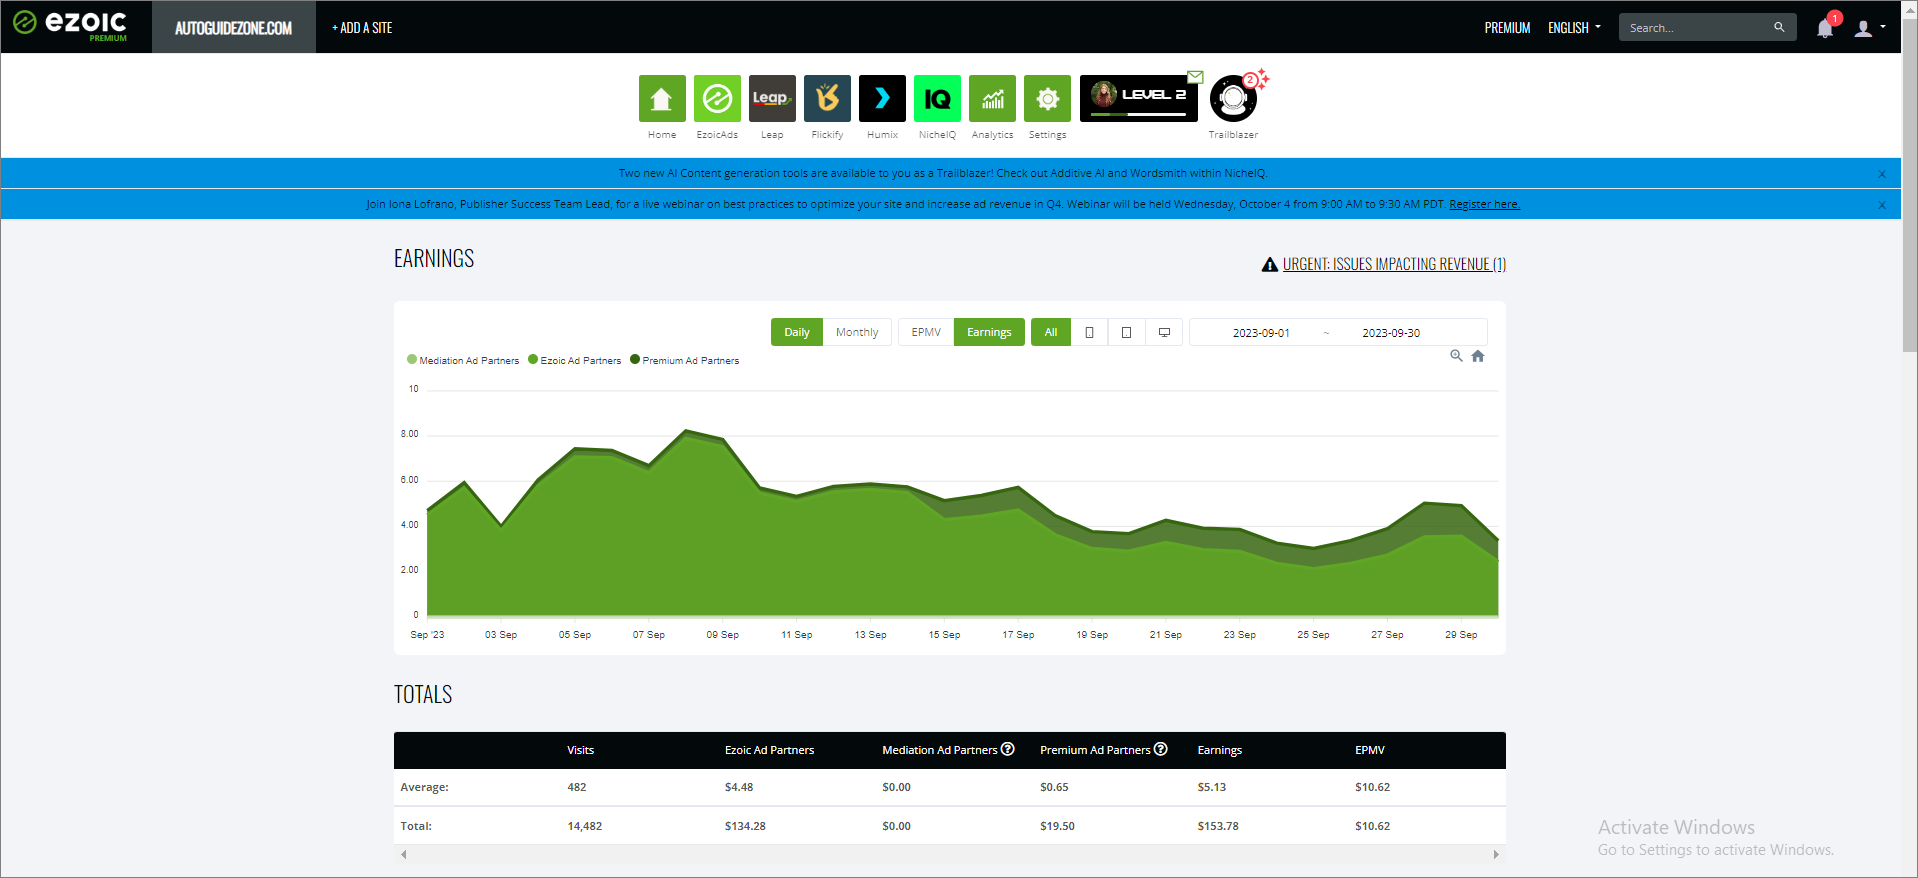Viewport: 1918px width, 878px height.
Task: Open the Settings gear icon
Action: pyautogui.click(x=1047, y=98)
